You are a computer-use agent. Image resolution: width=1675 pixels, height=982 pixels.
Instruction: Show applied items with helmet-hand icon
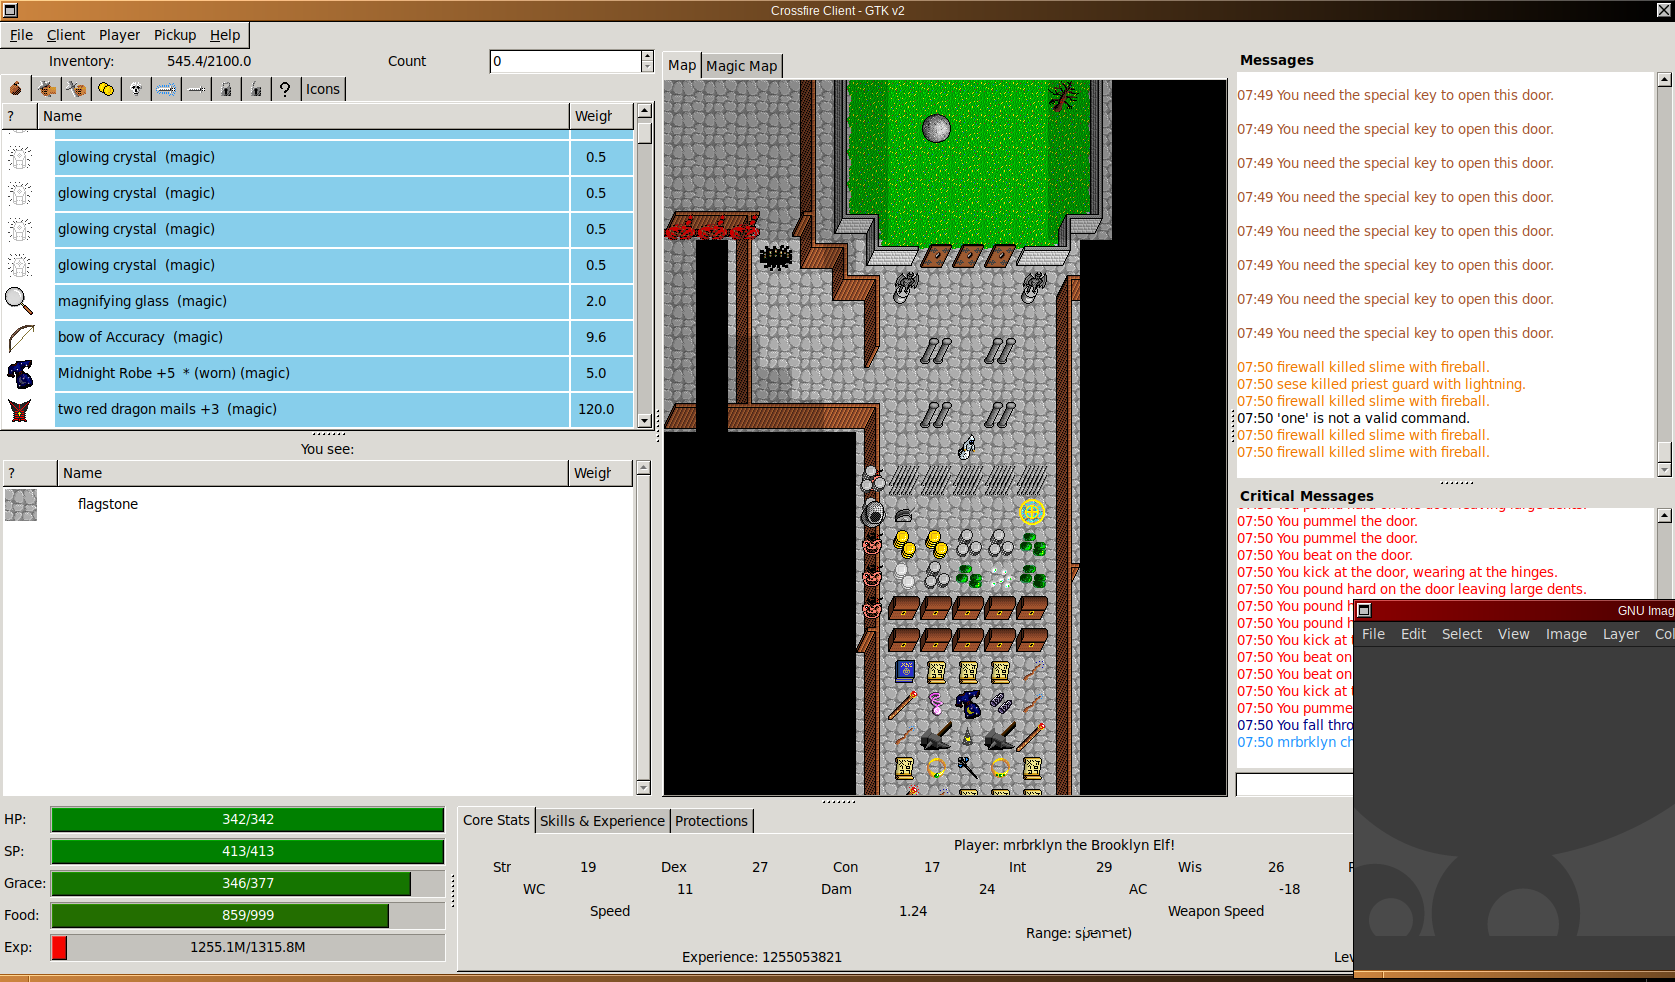(x=46, y=89)
